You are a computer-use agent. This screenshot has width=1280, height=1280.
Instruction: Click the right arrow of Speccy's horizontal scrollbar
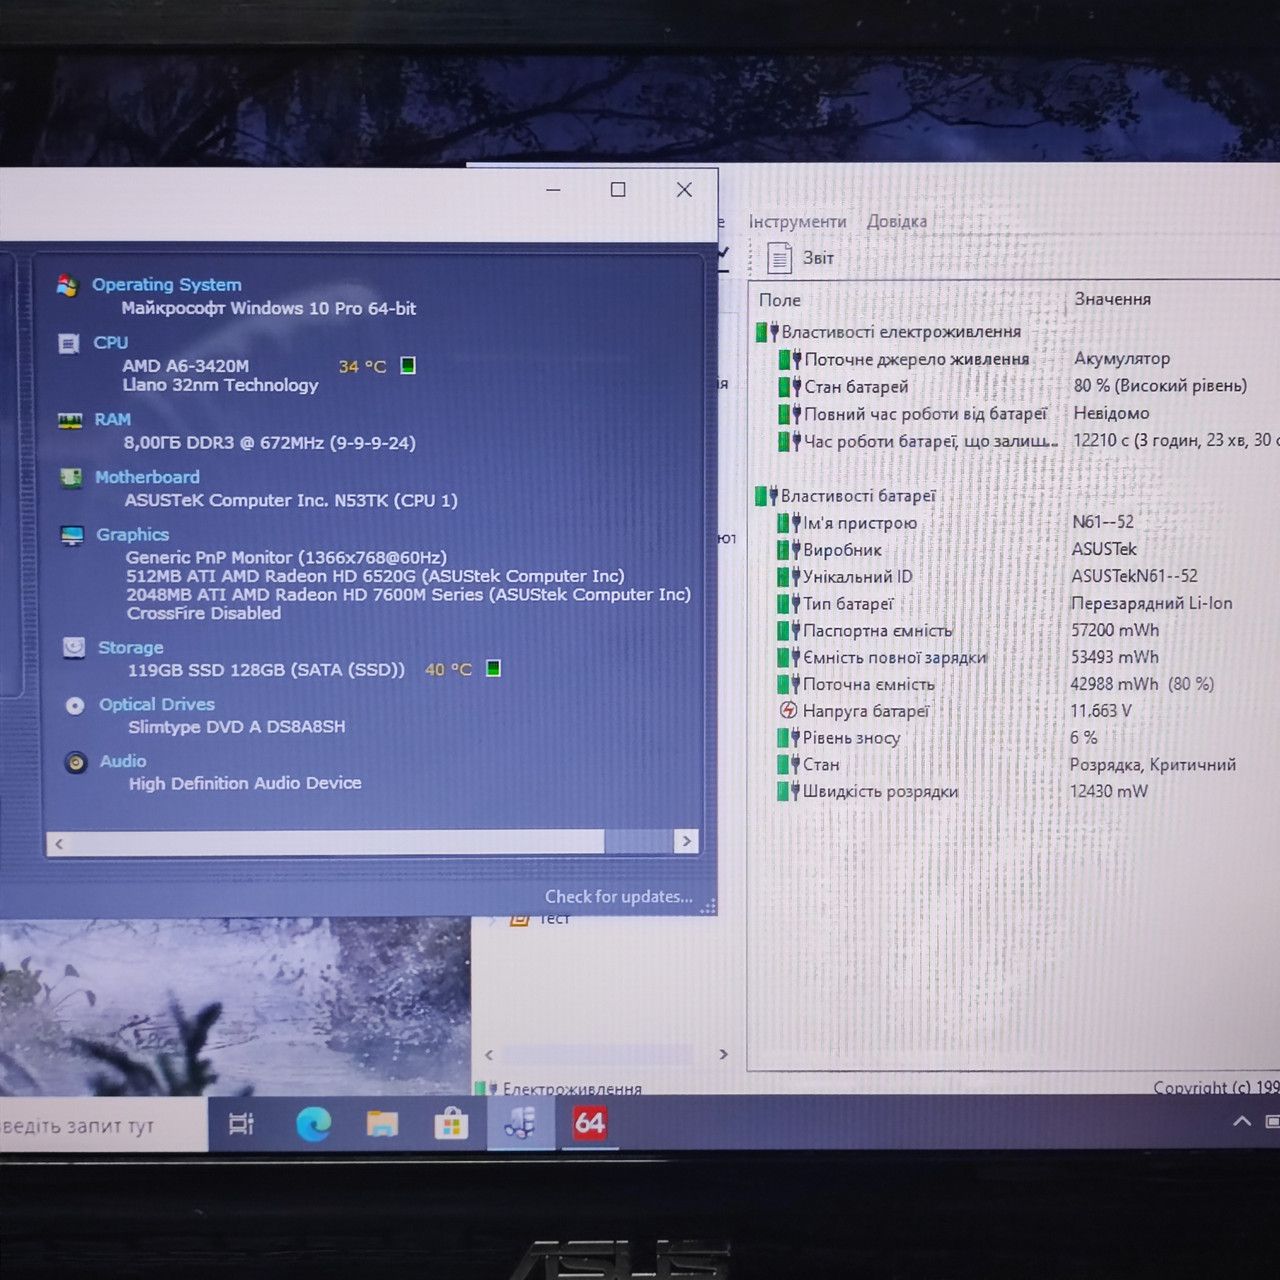(686, 841)
